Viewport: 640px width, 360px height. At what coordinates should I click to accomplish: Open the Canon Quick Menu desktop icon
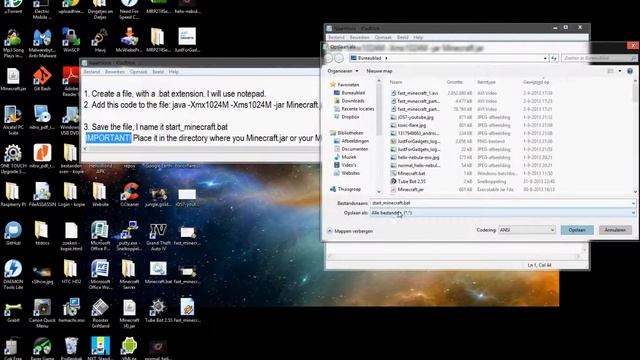coord(42,313)
